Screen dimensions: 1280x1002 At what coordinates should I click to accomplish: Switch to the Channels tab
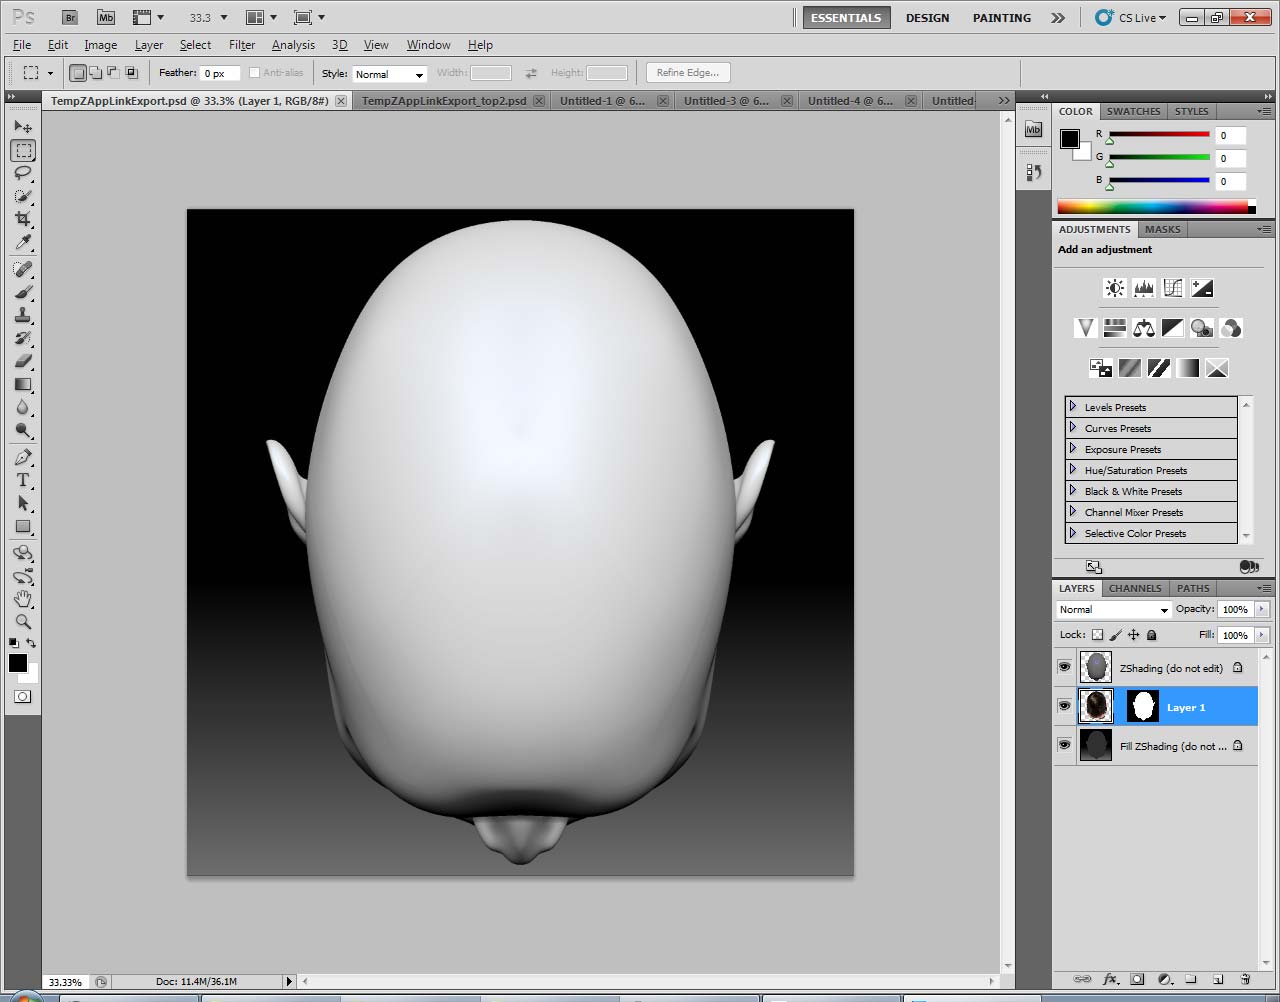coord(1134,588)
